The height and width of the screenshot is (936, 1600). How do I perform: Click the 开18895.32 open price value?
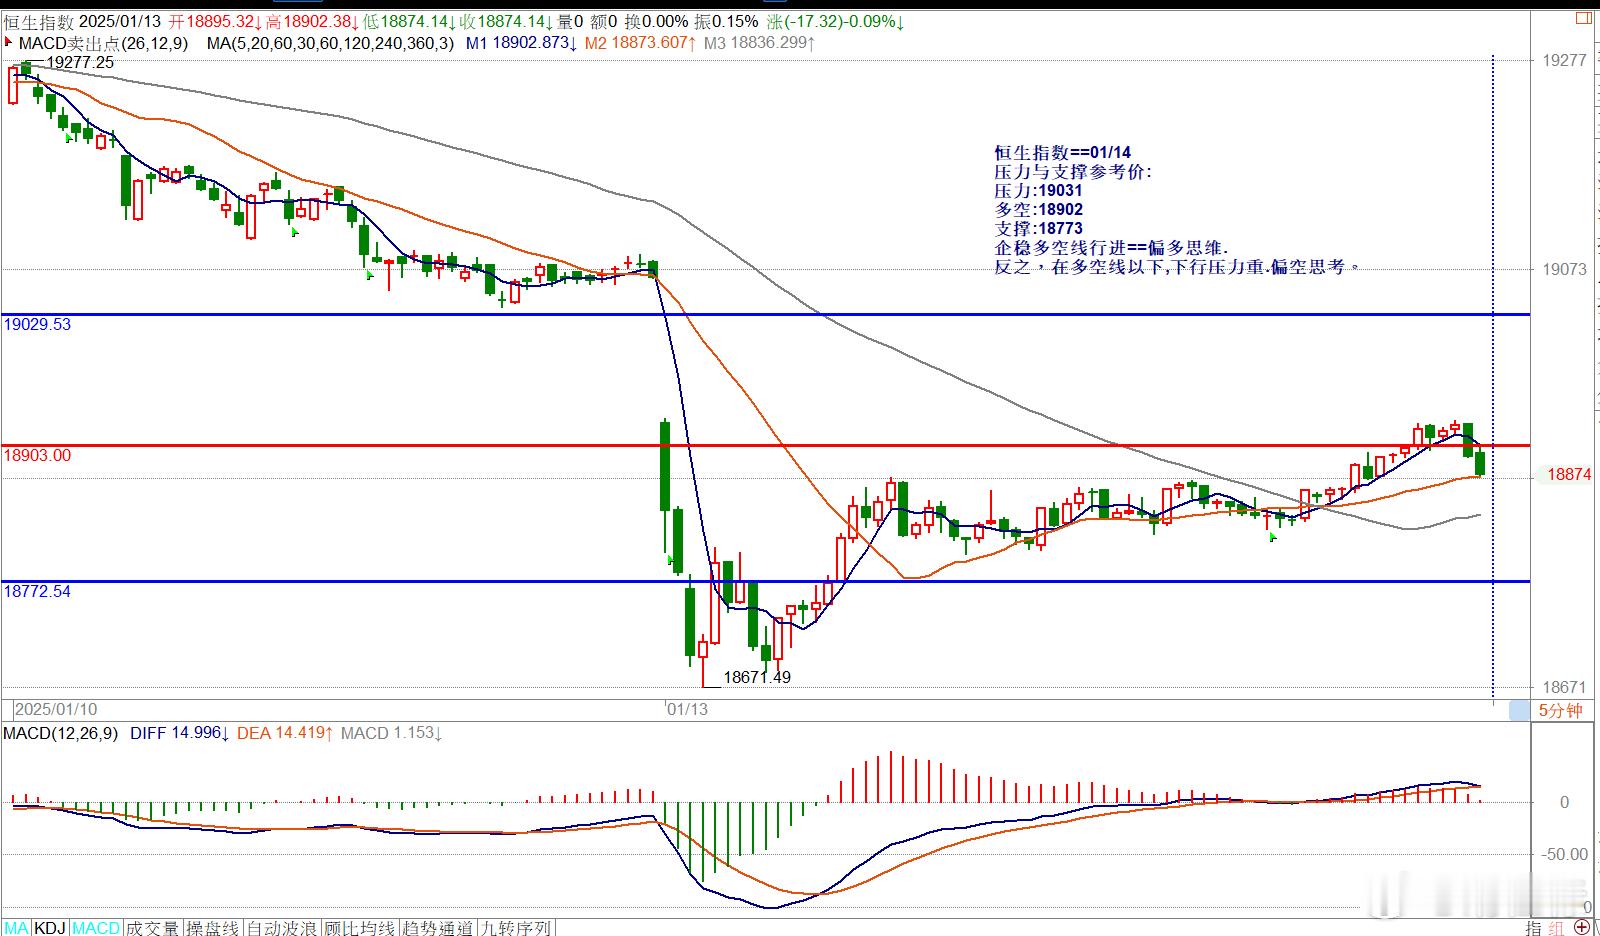pyautogui.click(x=216, y=21)
